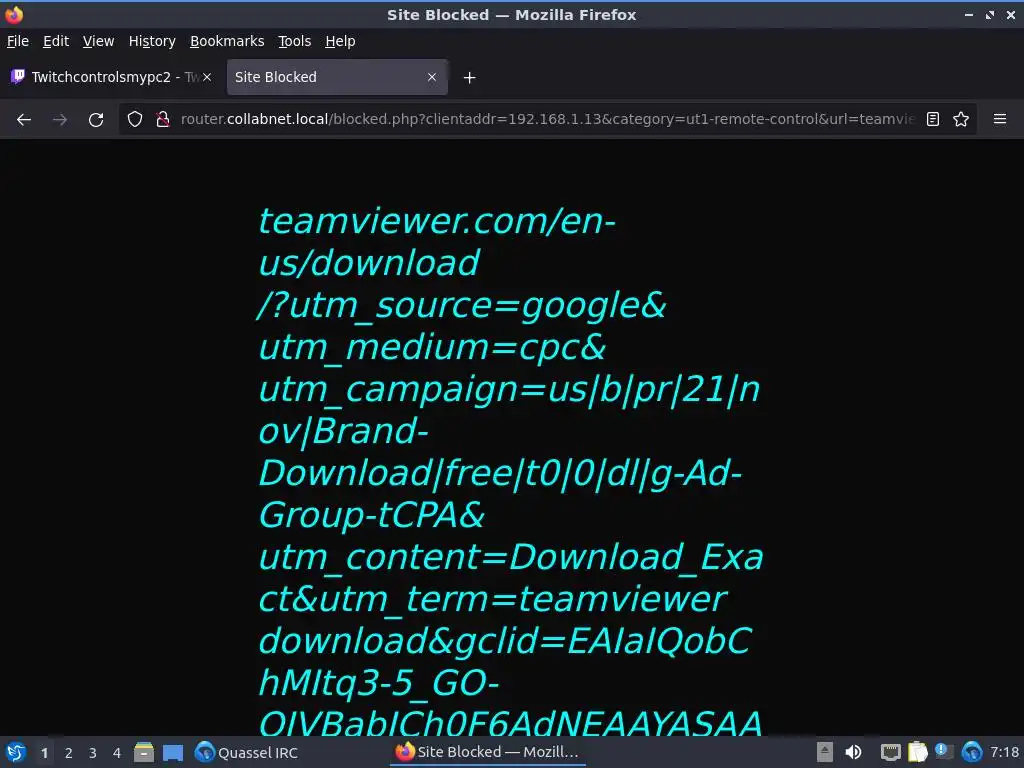Screen dimensions: 1024x768
Task: Open the Bookmarks menu
Action: point(227,41)
